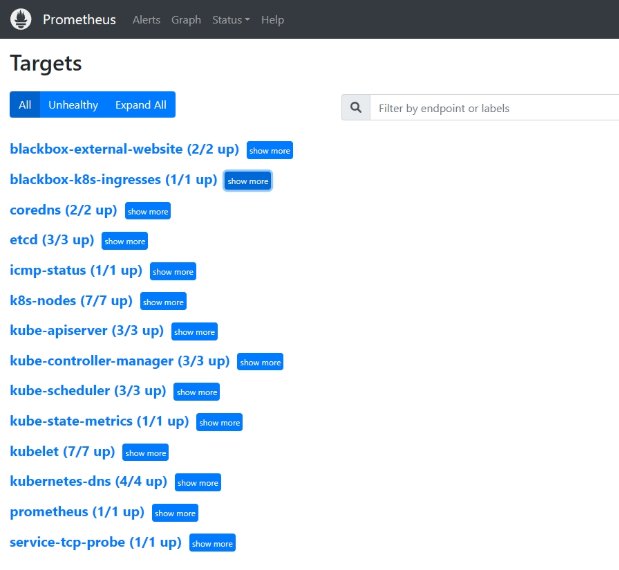Show more for kube-state-metrics
This screenshot has height=570, width=619.
click(x=219, y=422)
